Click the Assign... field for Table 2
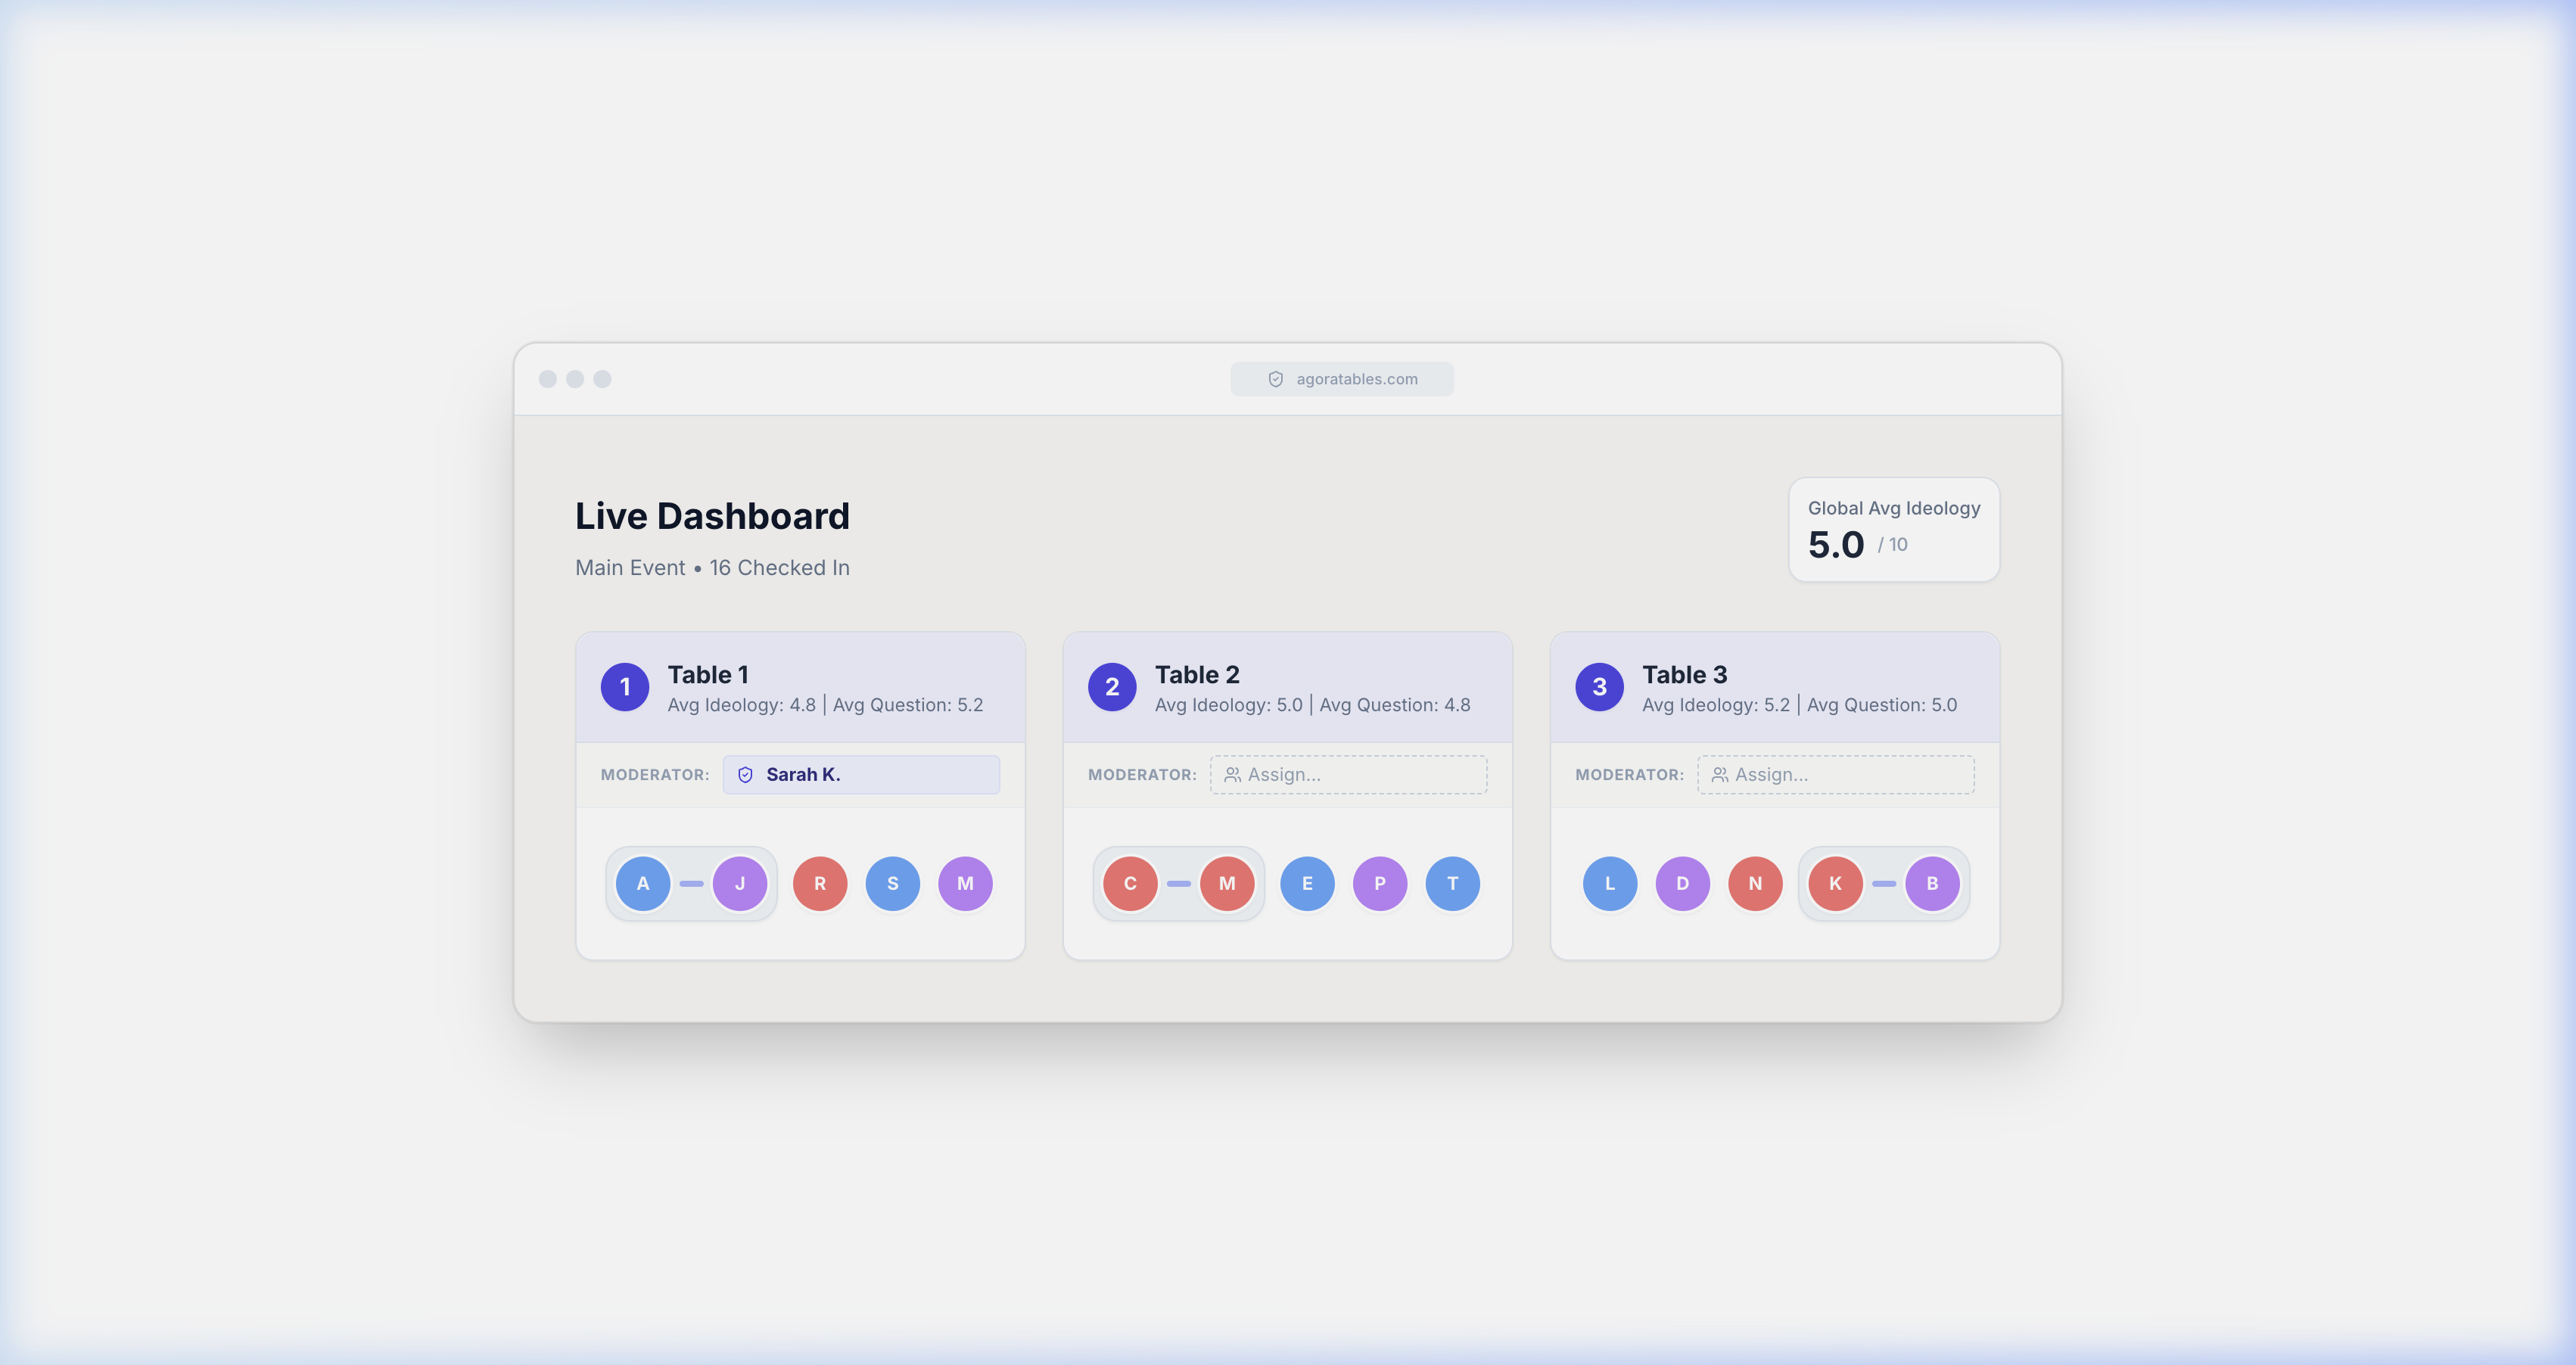The image size is (2576, 1365). pos(1348,774)
